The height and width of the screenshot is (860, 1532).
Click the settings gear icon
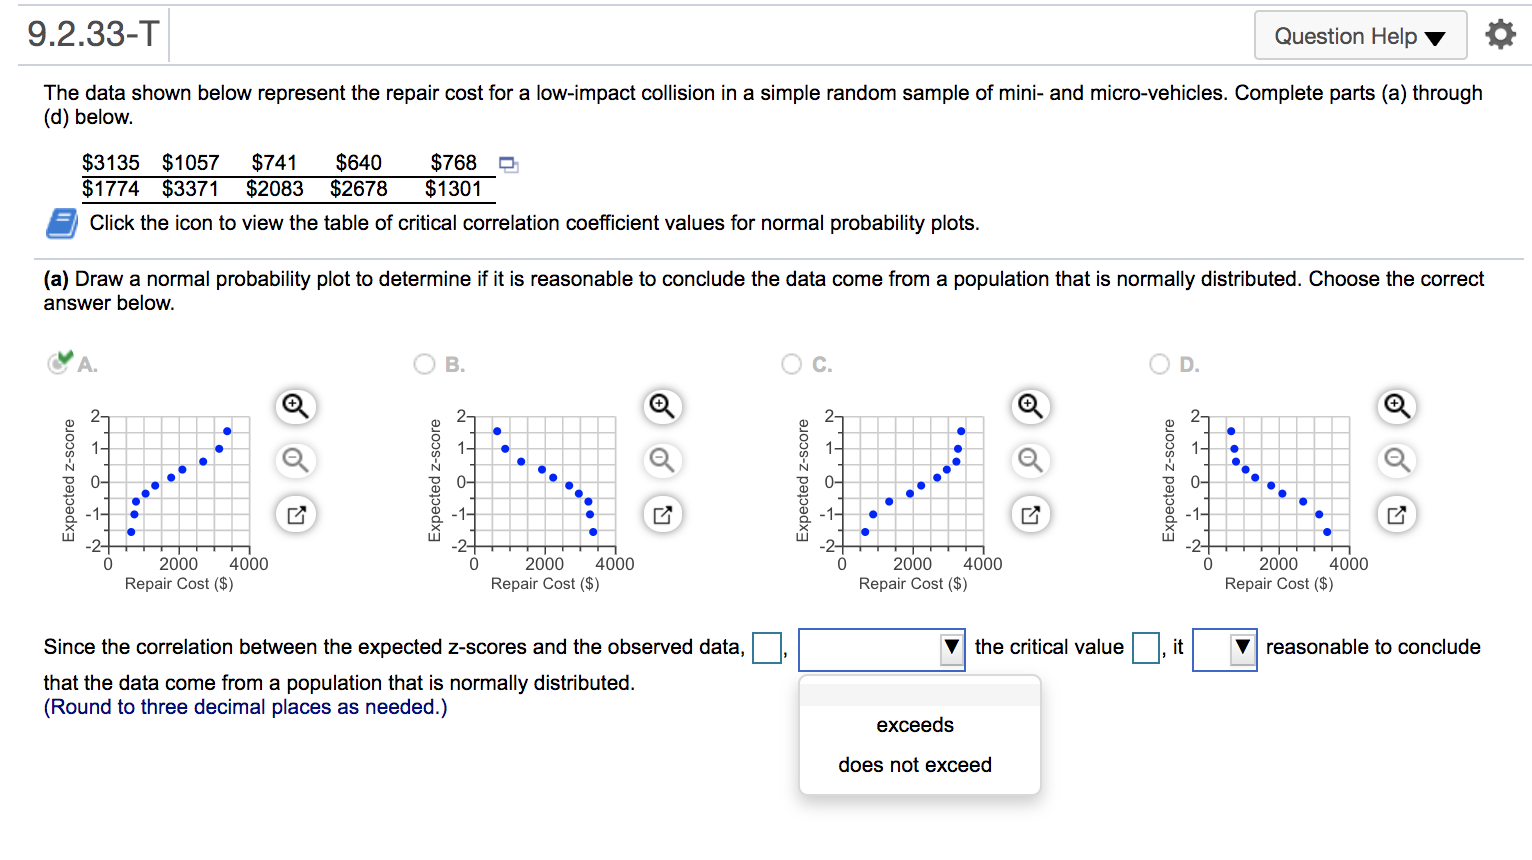pos(1500,33)
